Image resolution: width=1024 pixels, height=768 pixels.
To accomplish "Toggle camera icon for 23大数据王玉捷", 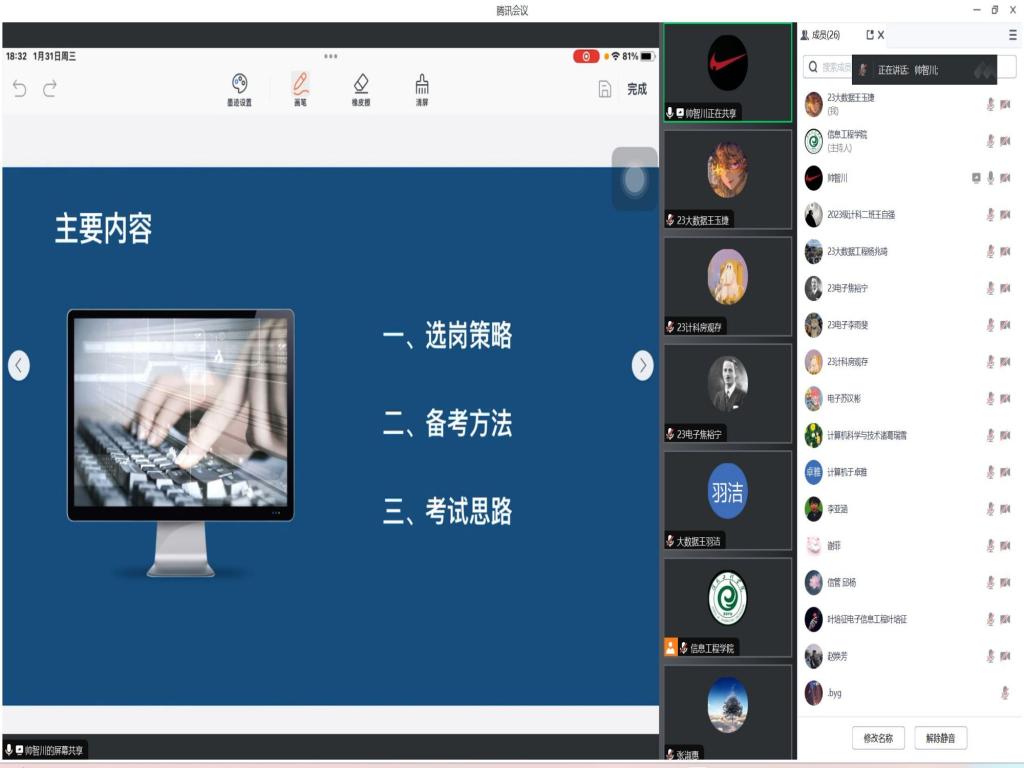I will pyautogui.click(x=1005, y=105).
